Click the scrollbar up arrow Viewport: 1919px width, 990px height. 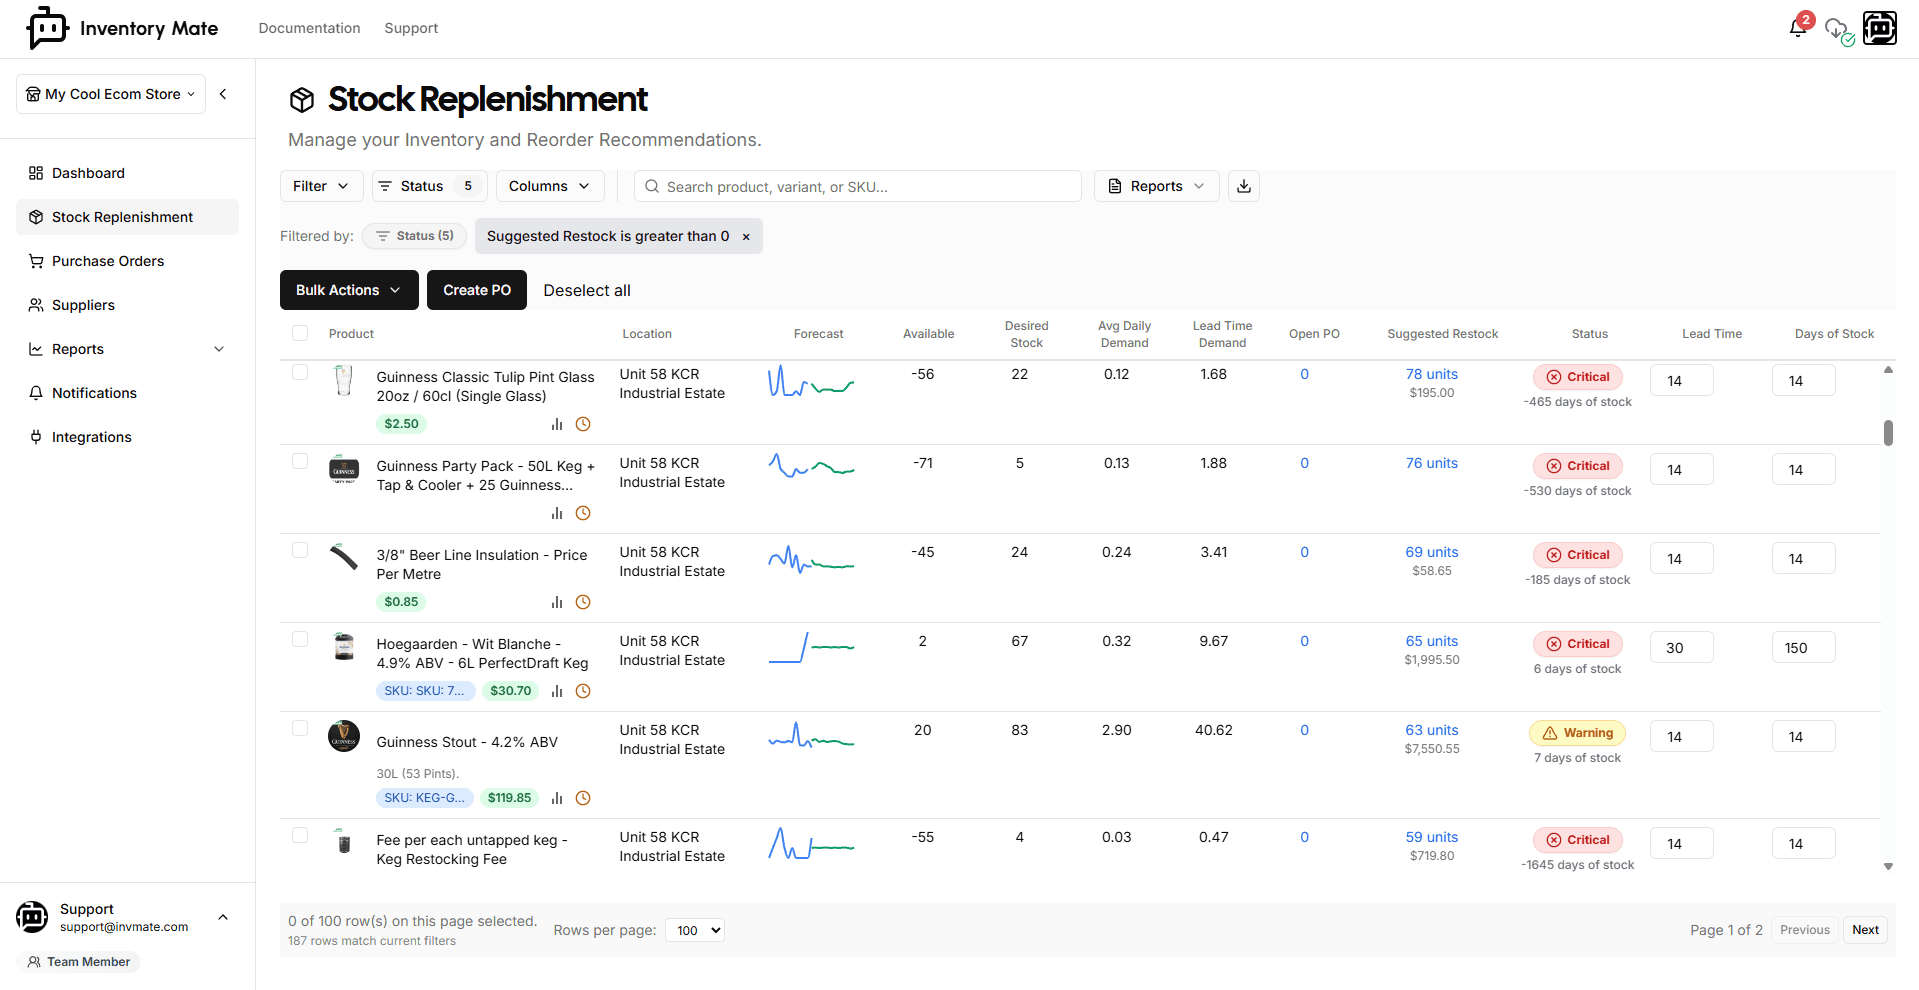click(x=1888, y=370)
